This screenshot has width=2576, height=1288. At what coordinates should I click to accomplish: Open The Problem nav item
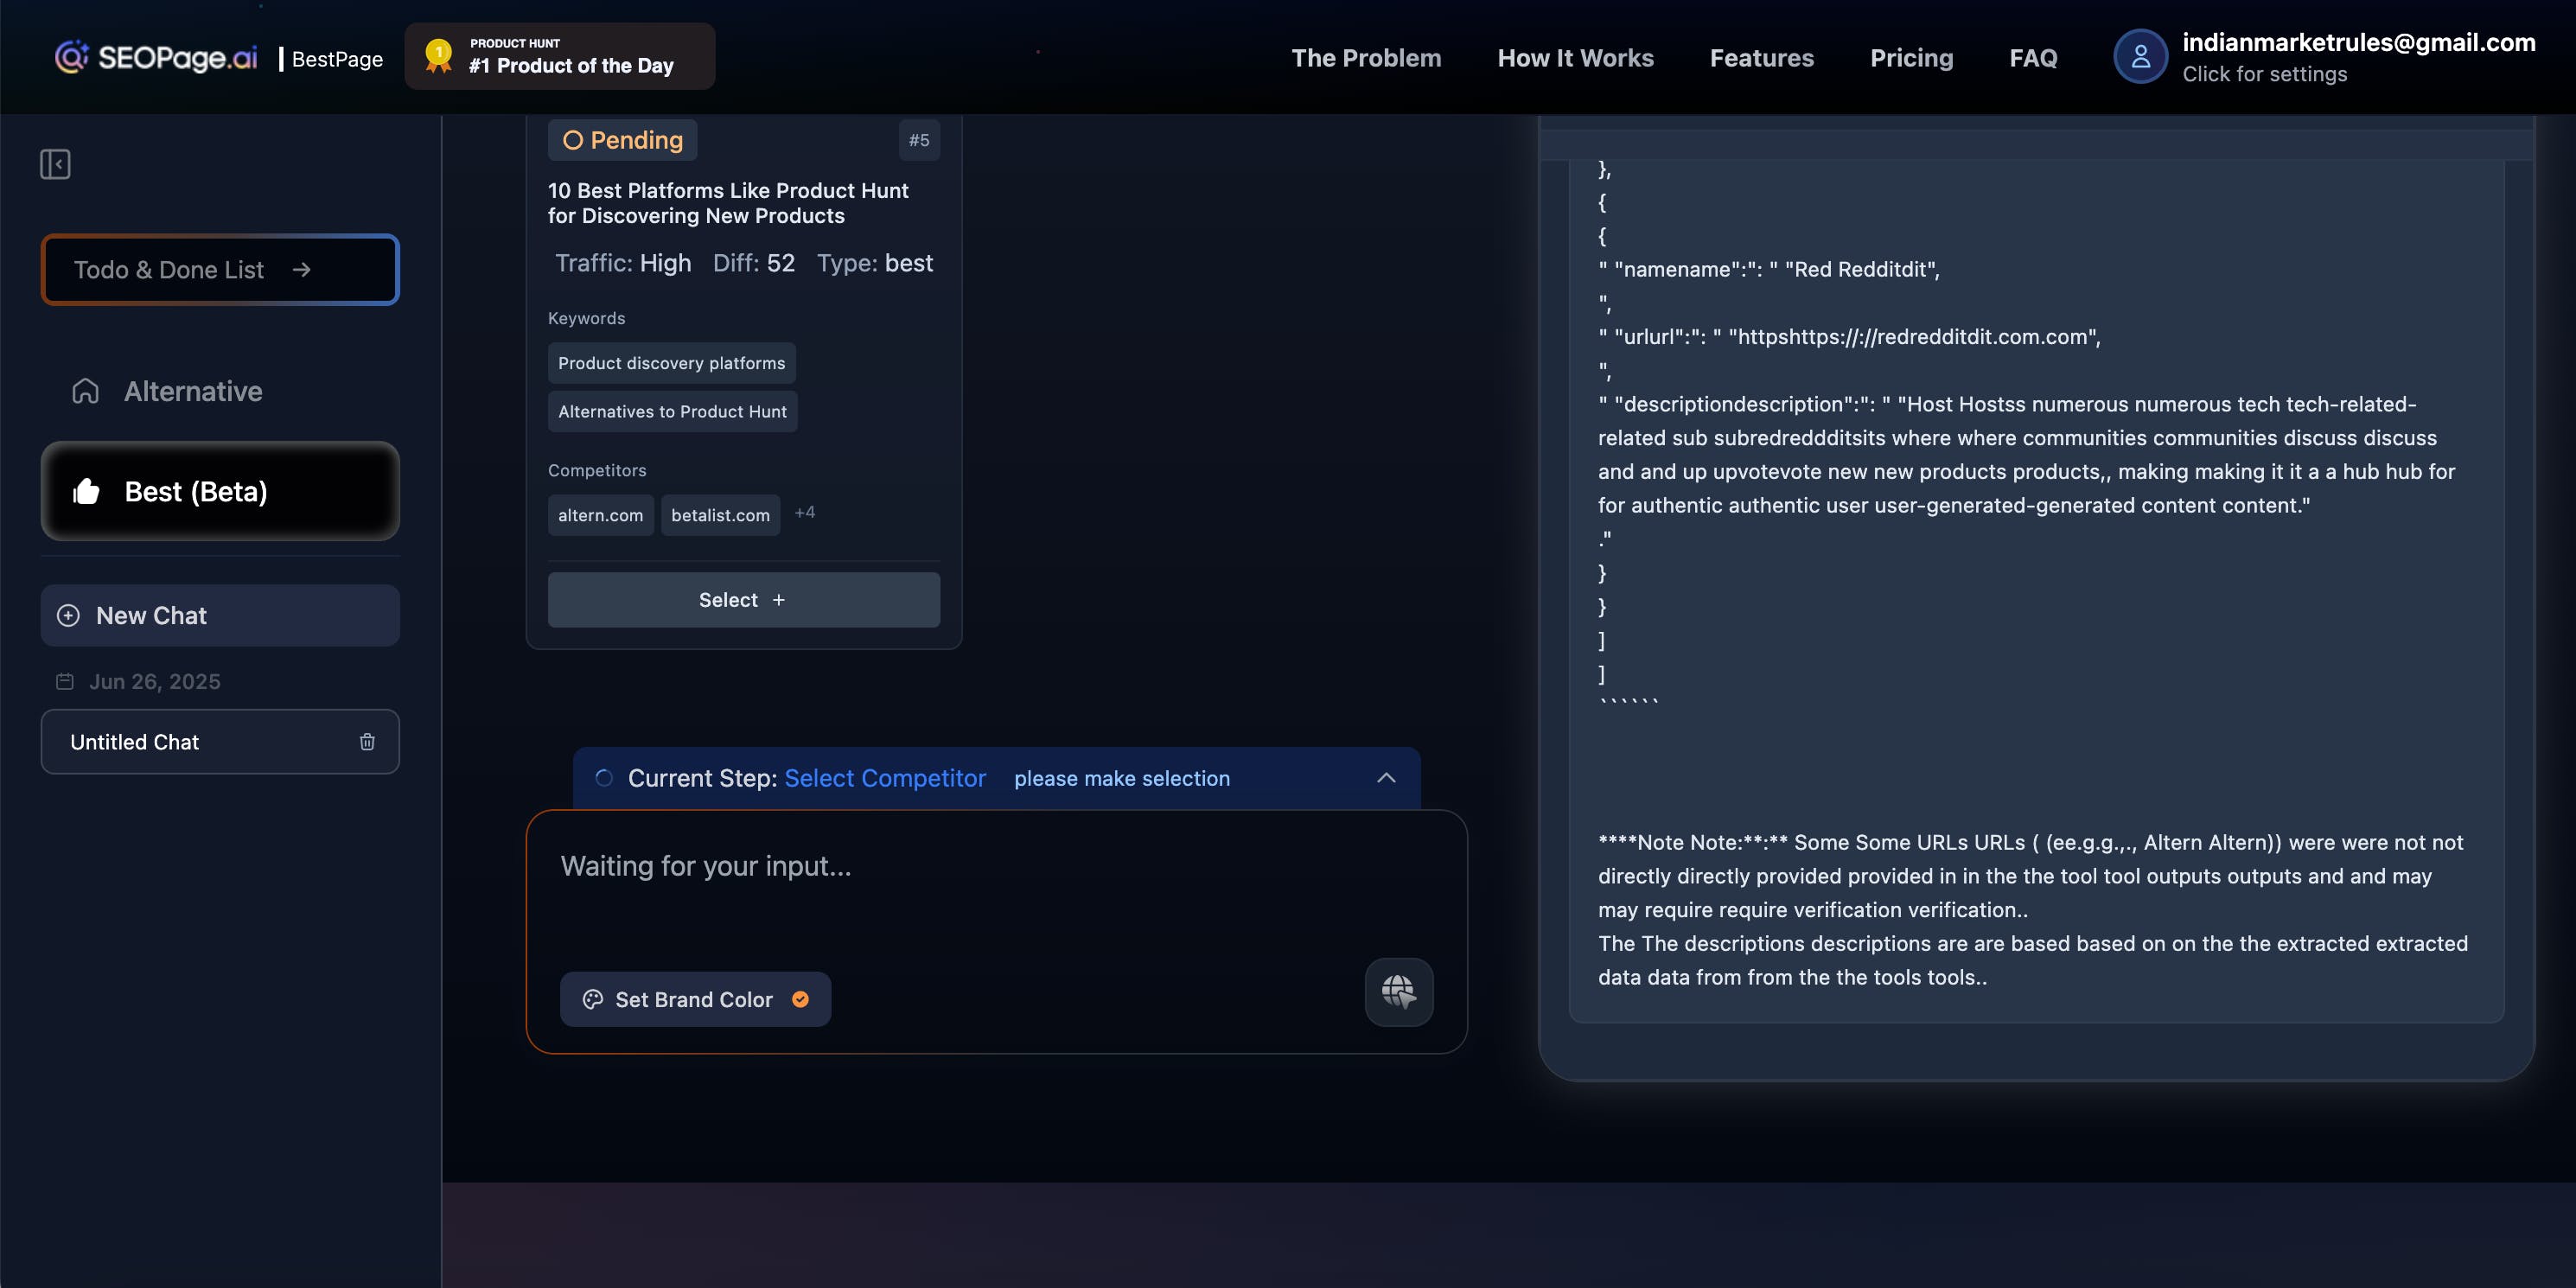[1366, 58]
